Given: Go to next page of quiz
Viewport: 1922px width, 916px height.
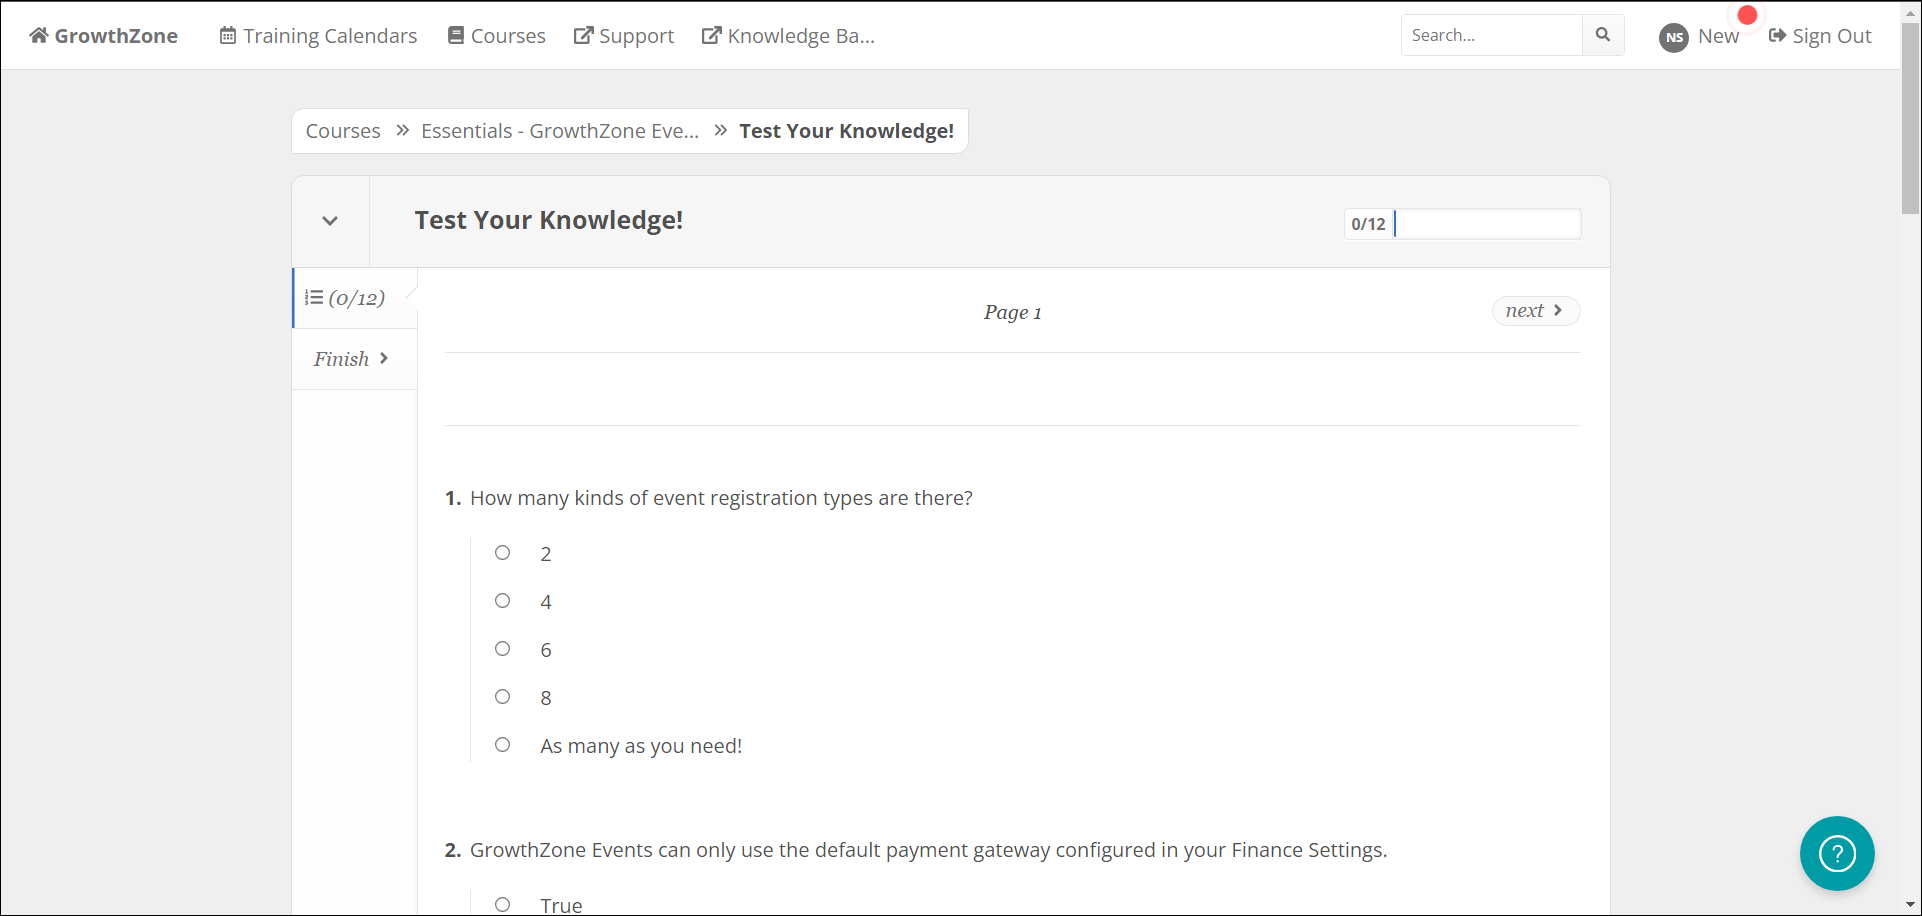Looking at the screenshot, I should coord(1535,311).
